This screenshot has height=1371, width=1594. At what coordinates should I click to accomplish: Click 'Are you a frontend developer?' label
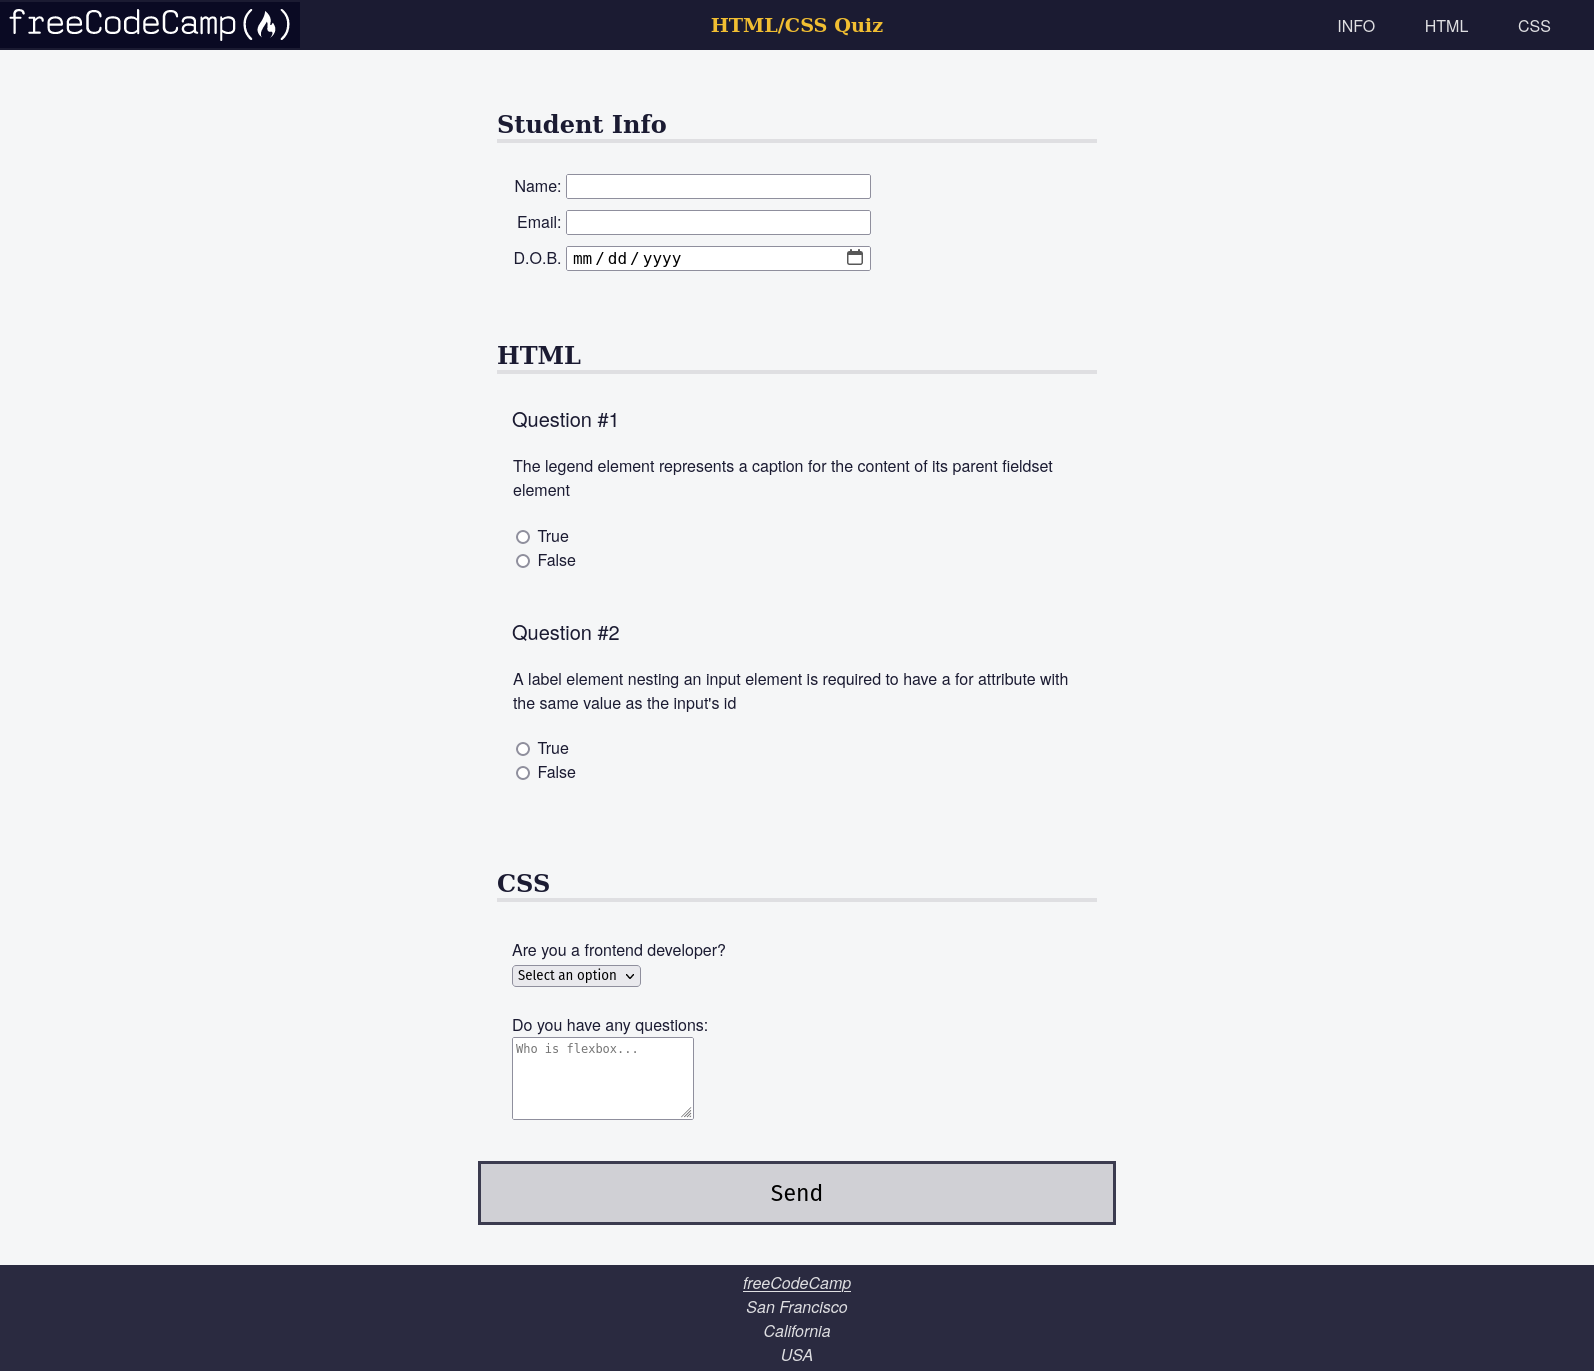tap(619, 950)
